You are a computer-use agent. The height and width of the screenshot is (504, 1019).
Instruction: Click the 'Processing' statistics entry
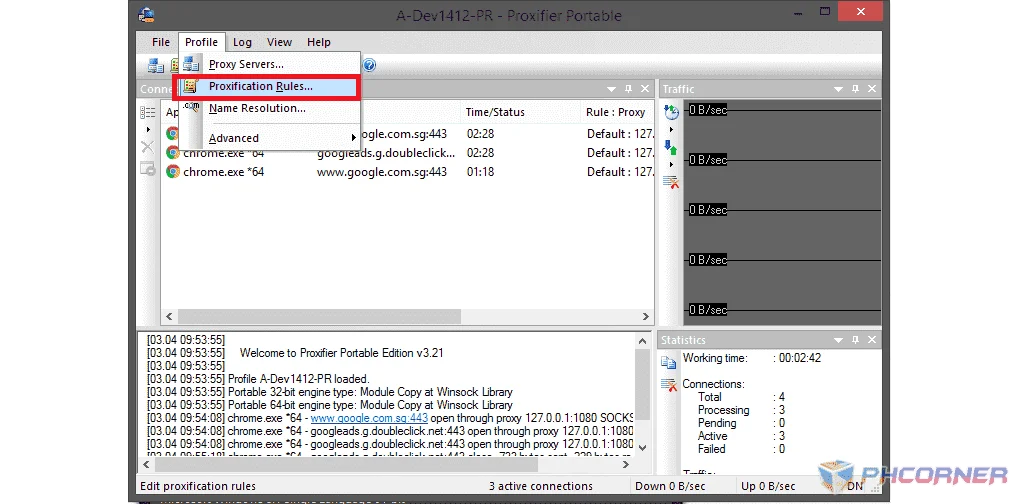click(x=723, y=410)
